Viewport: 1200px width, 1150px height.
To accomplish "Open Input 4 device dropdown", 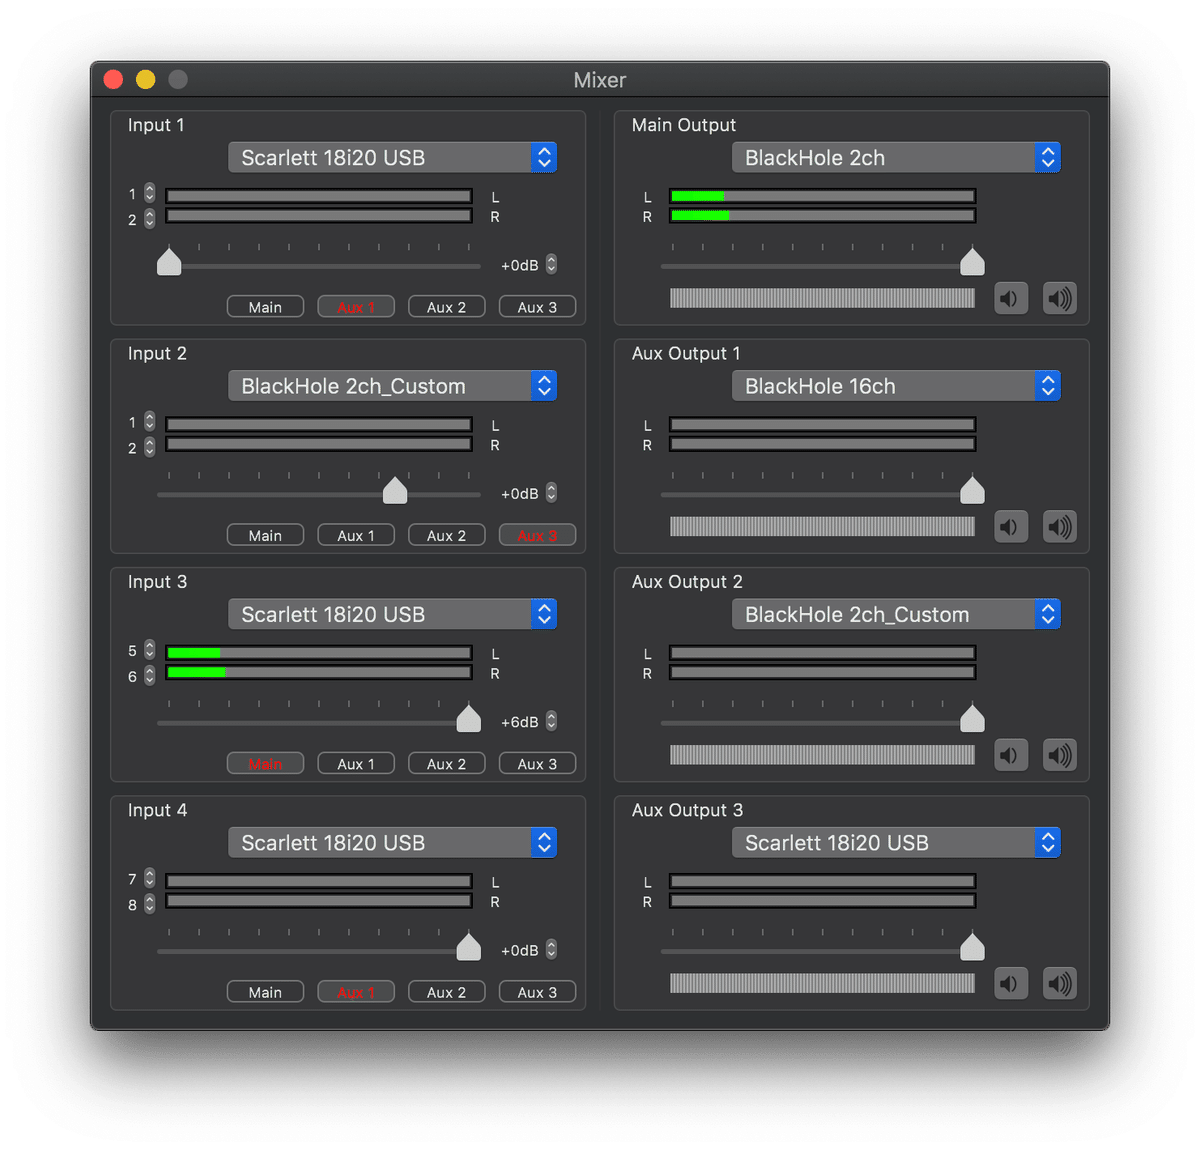I will coord(392,843).
